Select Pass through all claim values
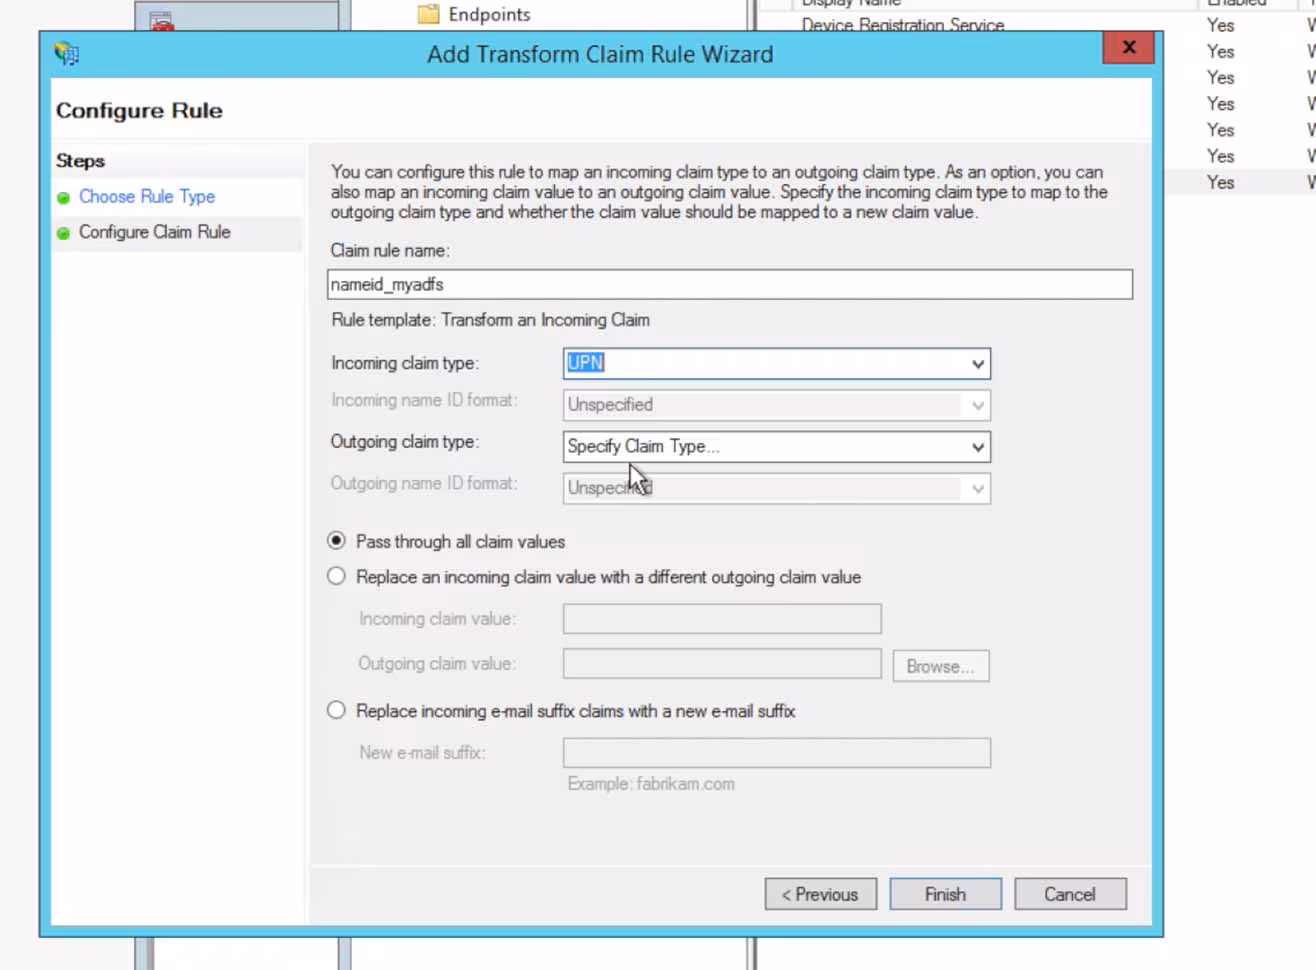Viewport: 1316px width, 970px height. (337, 541)
